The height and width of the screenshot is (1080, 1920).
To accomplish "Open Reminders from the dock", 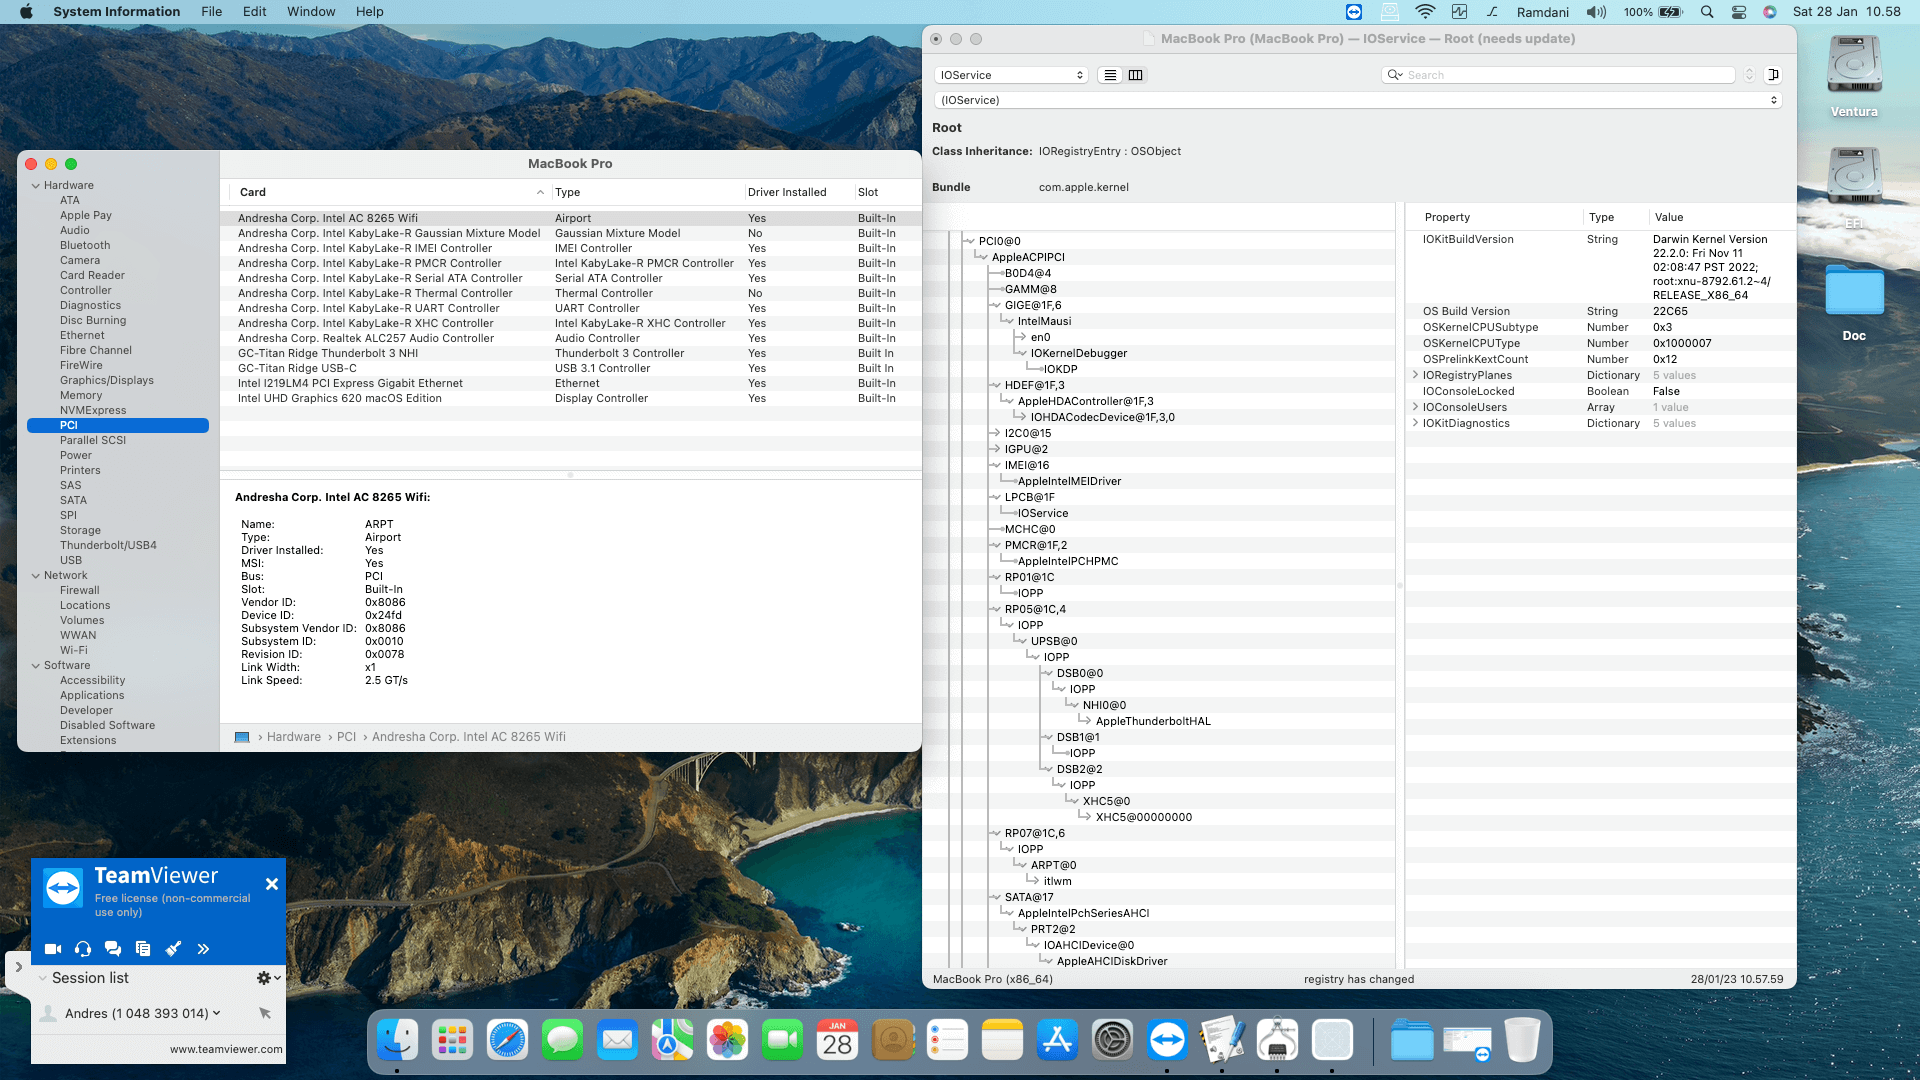I will pyautogui.click(x=947, y=1041).
